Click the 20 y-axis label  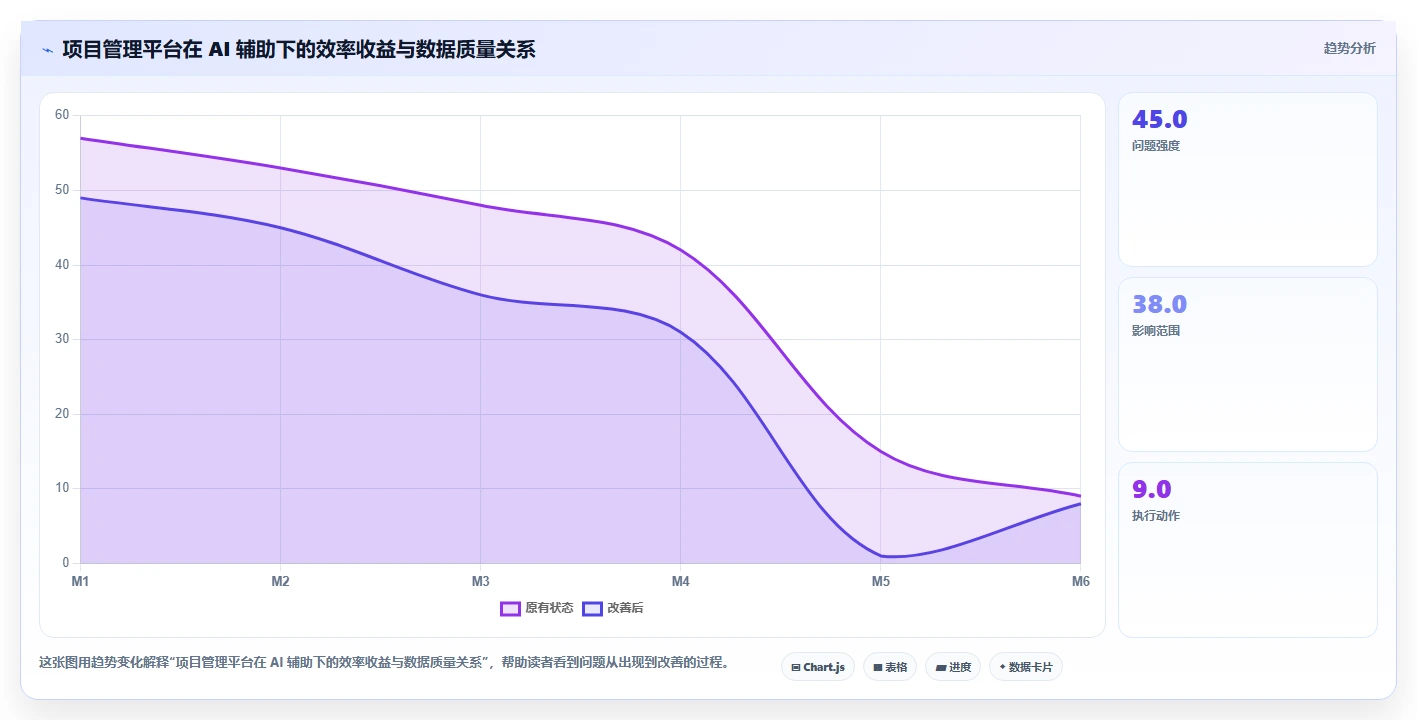[x=62, y=414]
